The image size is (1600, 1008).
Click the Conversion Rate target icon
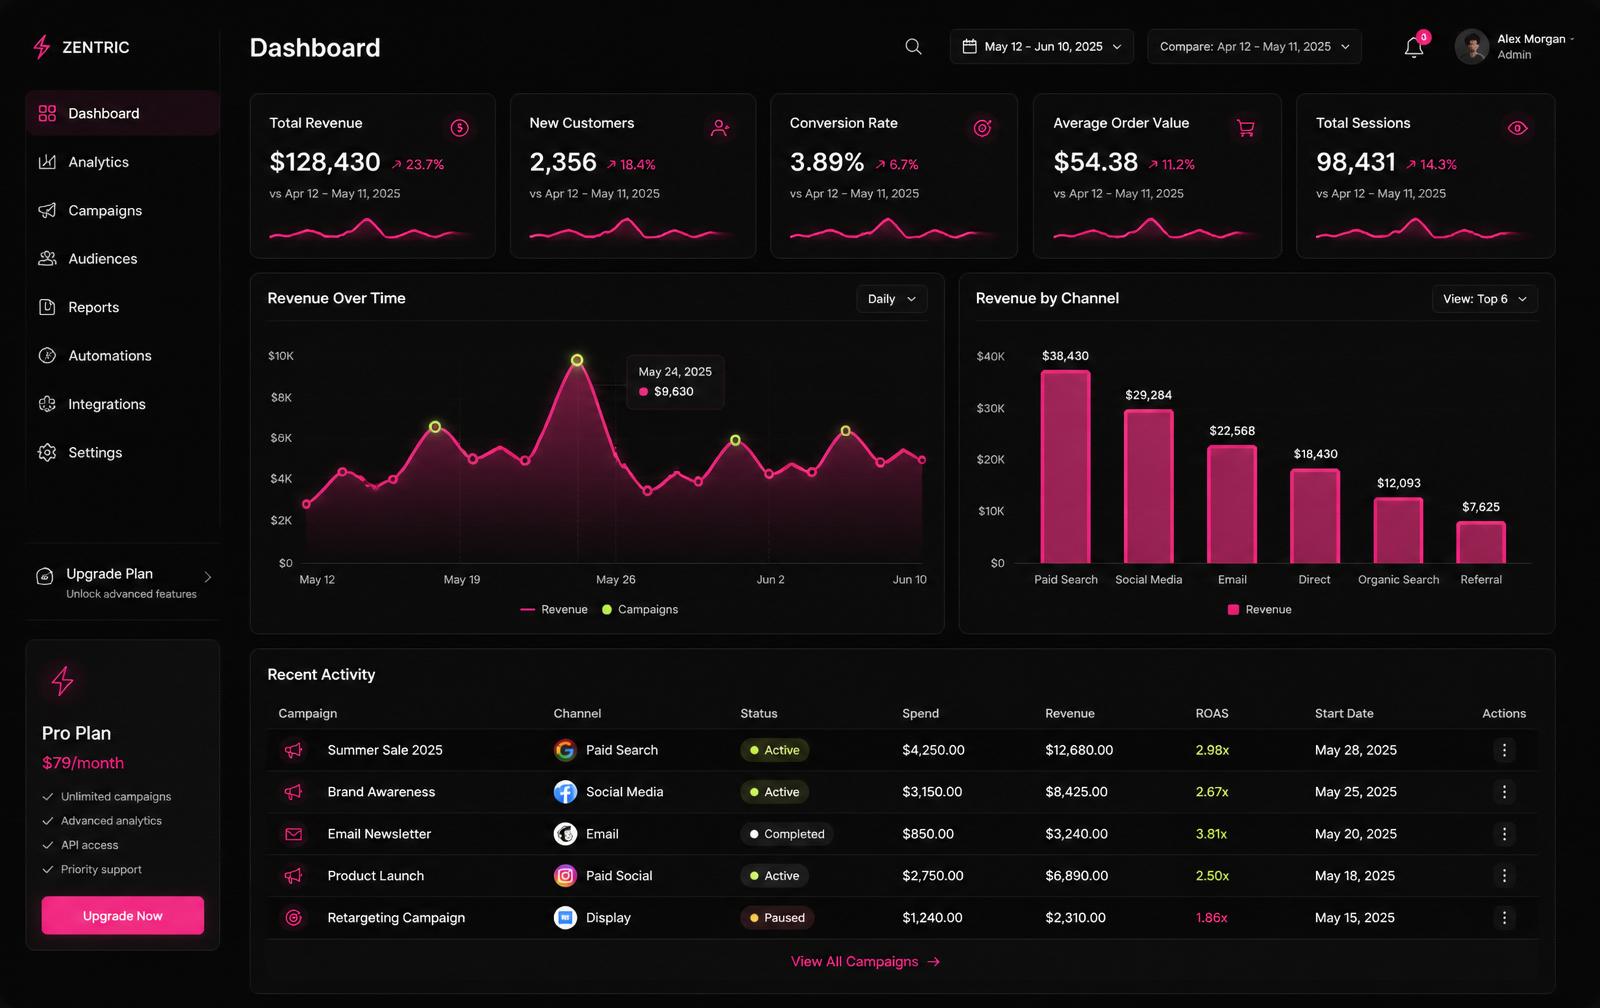pyautogui.click(x=983, y=128)
